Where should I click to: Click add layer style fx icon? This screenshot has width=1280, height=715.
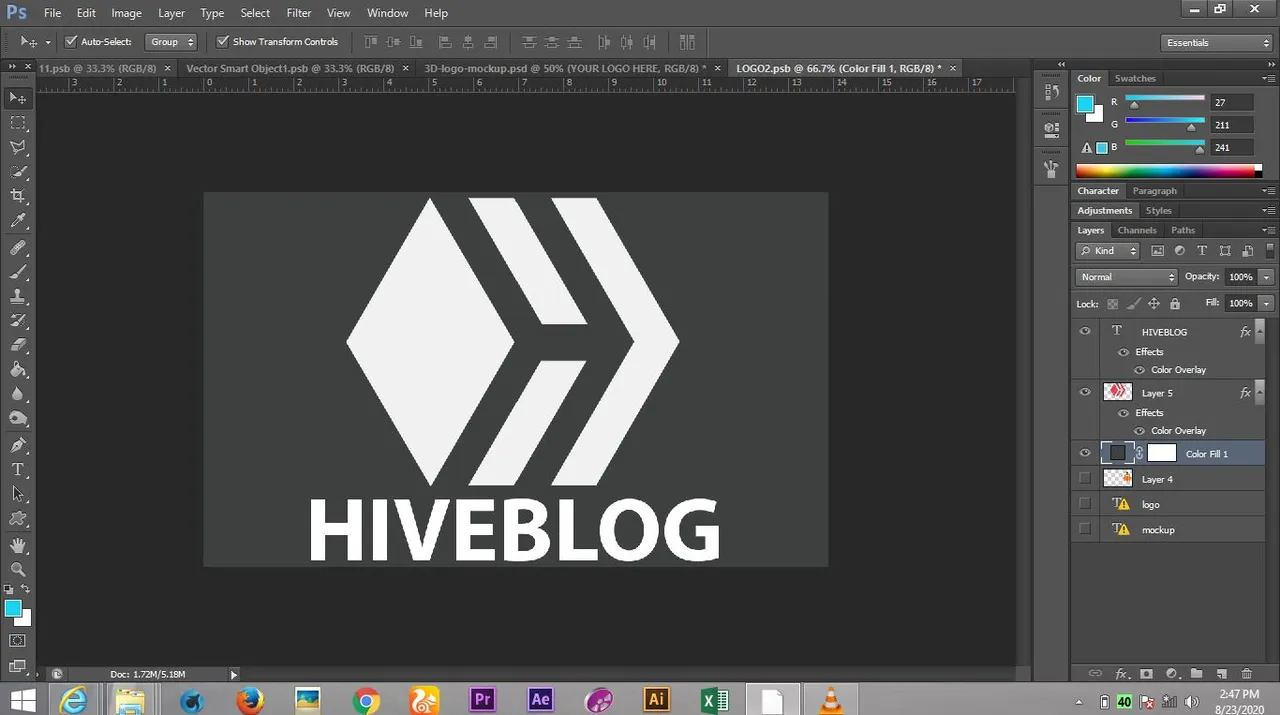1121,674
